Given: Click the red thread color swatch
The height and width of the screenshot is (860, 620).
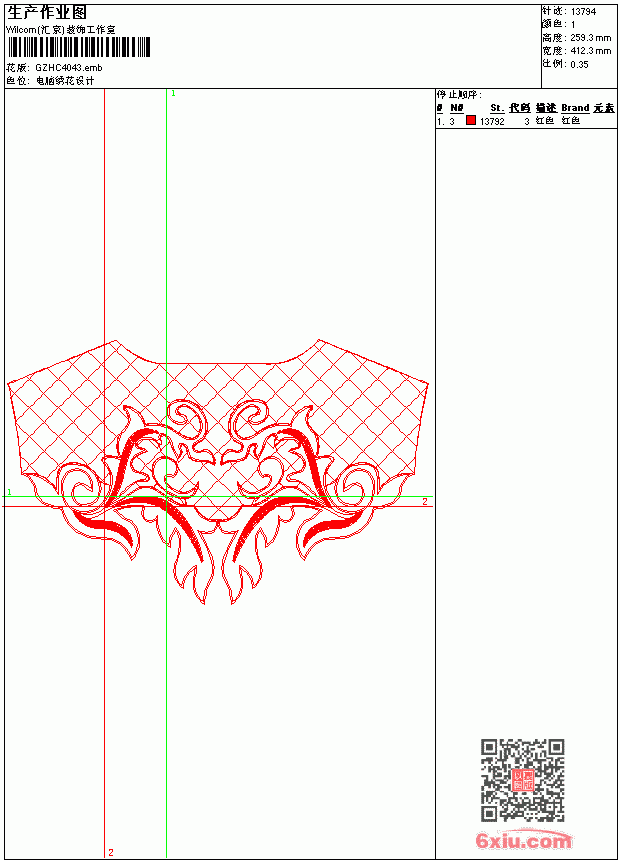Looking at the screenshot, I should (471, 120).
